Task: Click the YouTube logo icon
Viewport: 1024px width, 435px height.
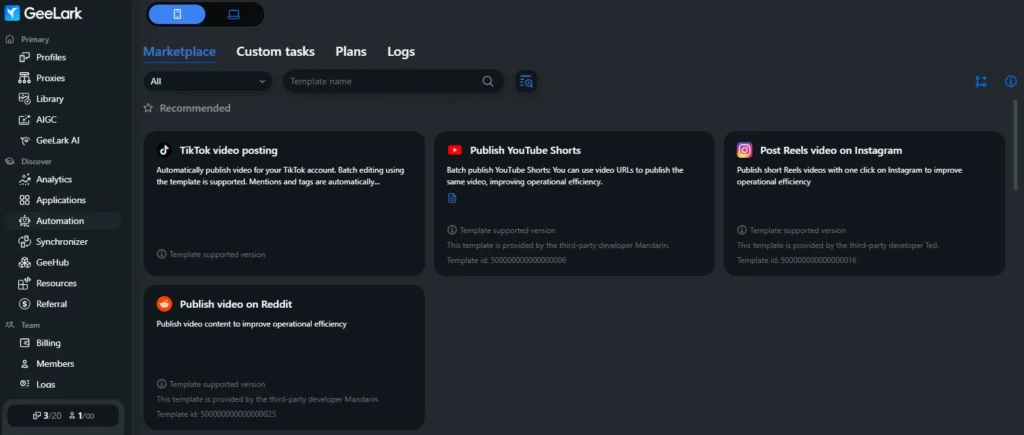Action: [455, 150]
